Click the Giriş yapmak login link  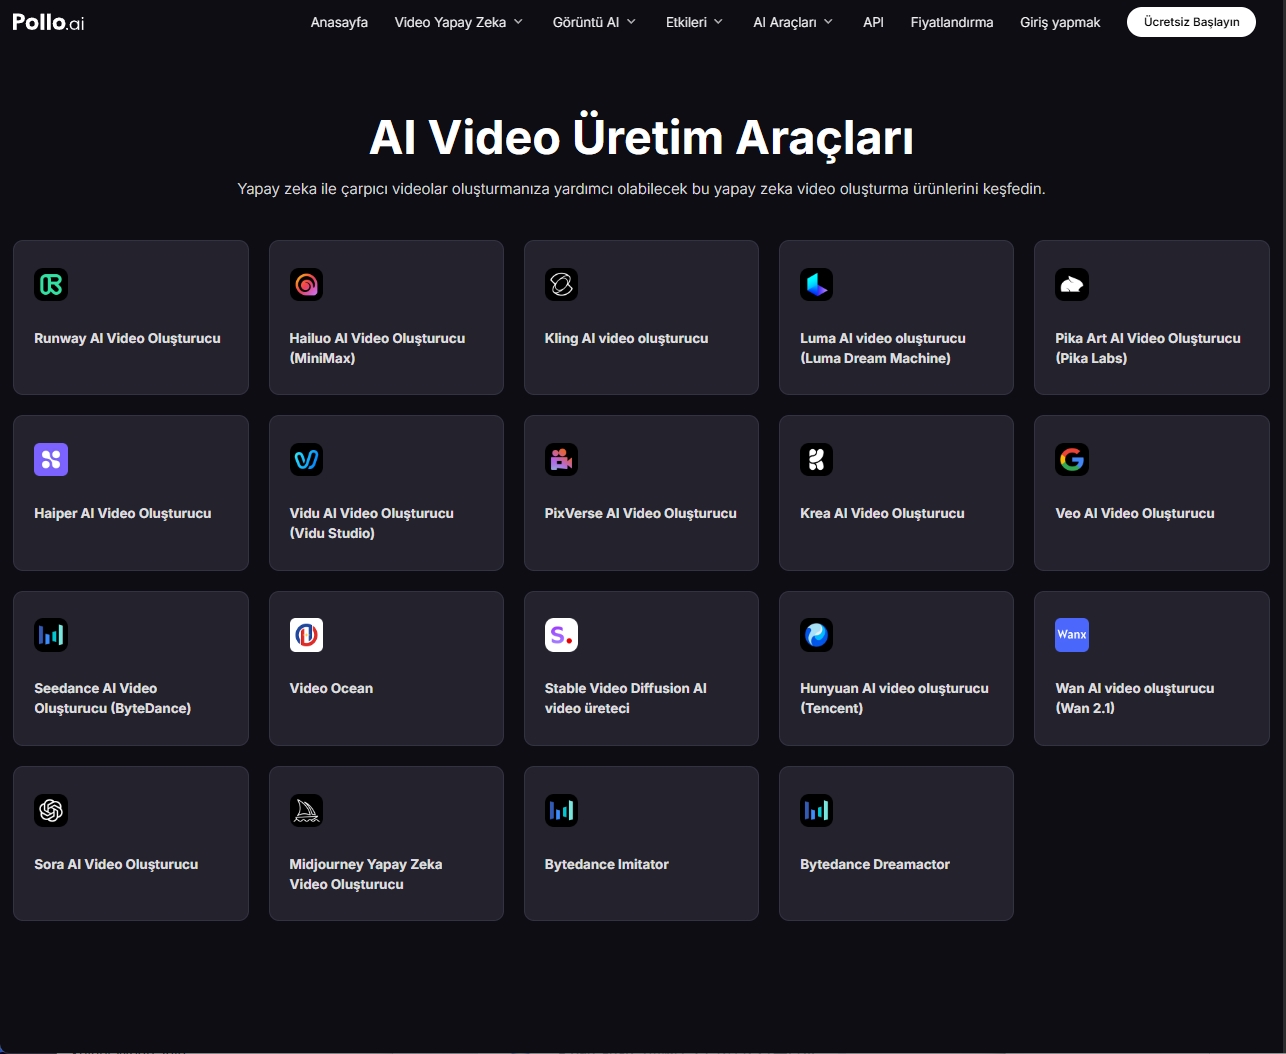click(x=1060, y=22)
